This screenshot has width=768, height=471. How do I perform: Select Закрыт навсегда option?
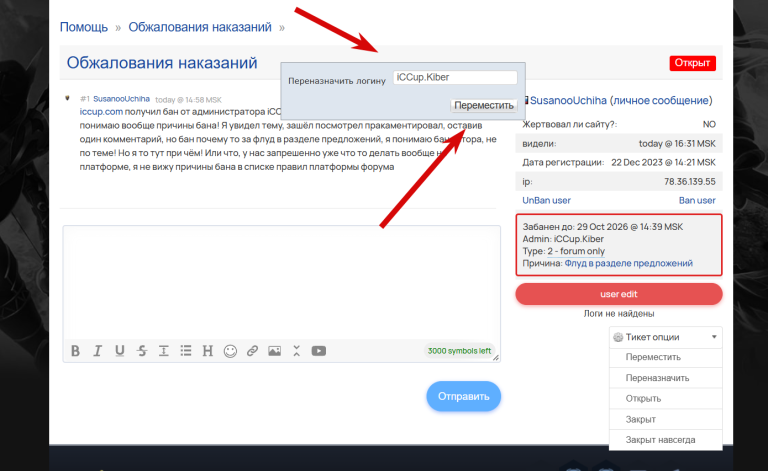[660, 440]
